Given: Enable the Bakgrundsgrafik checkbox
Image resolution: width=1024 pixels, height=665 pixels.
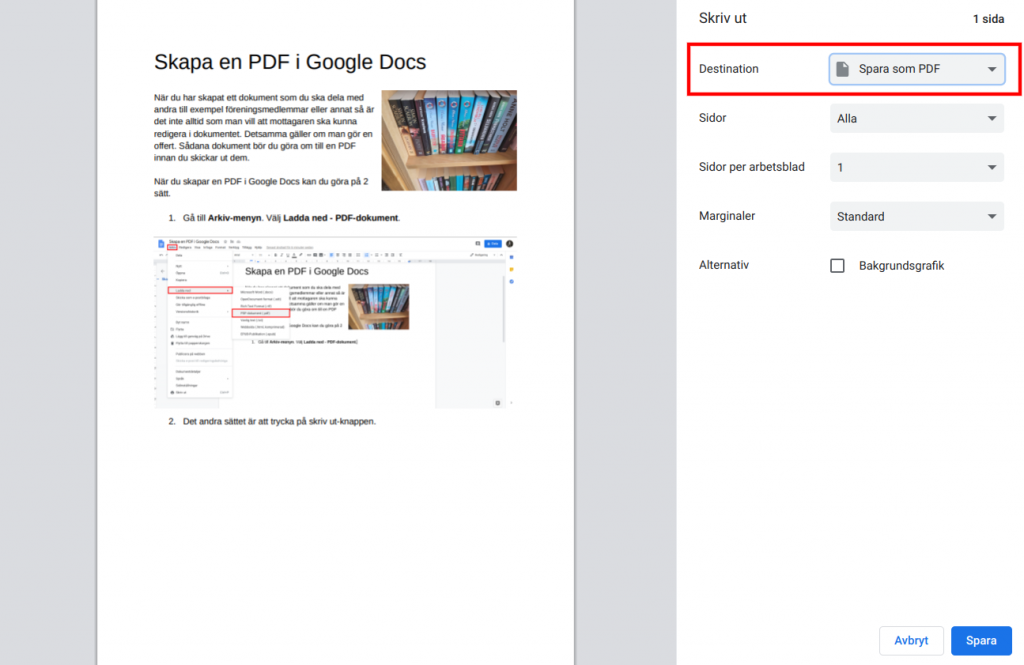Looking at the screenshot, I should pos(837,266).
